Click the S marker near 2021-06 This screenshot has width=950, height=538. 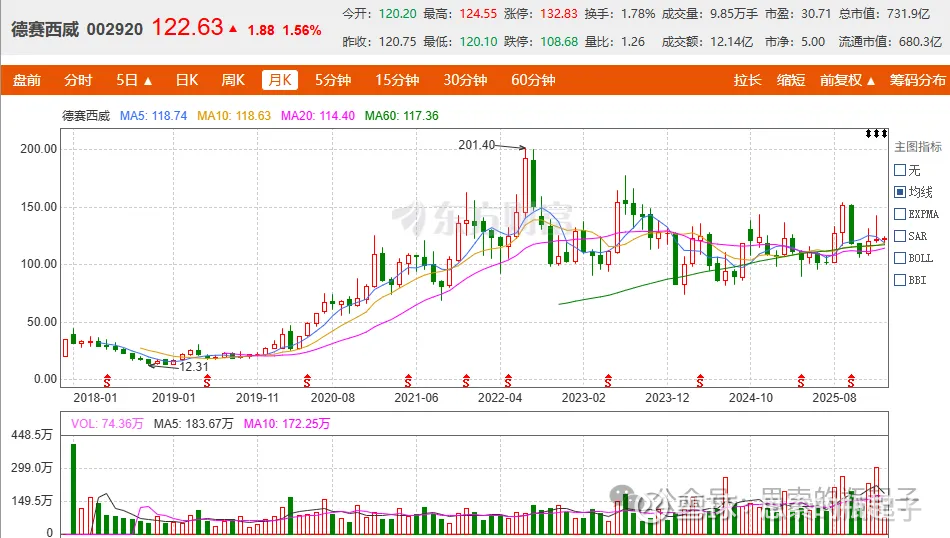coord(408,380)
